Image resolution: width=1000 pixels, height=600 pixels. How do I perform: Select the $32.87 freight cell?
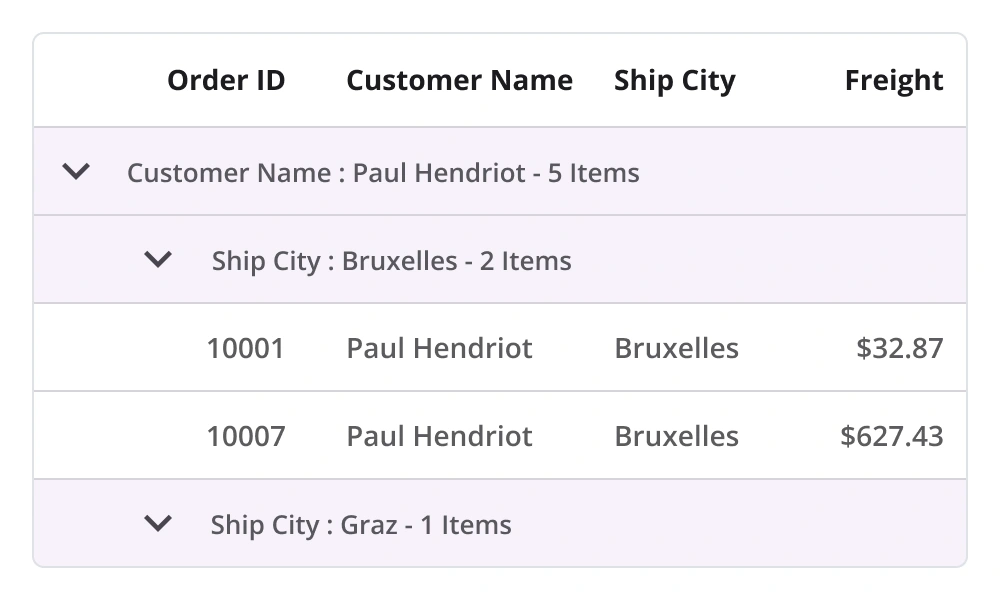pos(899,348)
